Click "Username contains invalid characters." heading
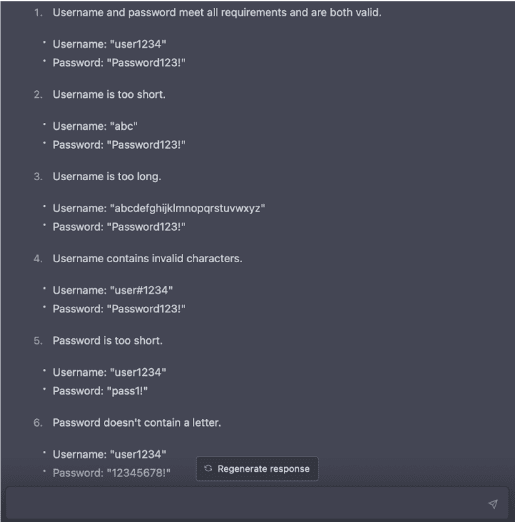515x522 pixels. [147, 258]
